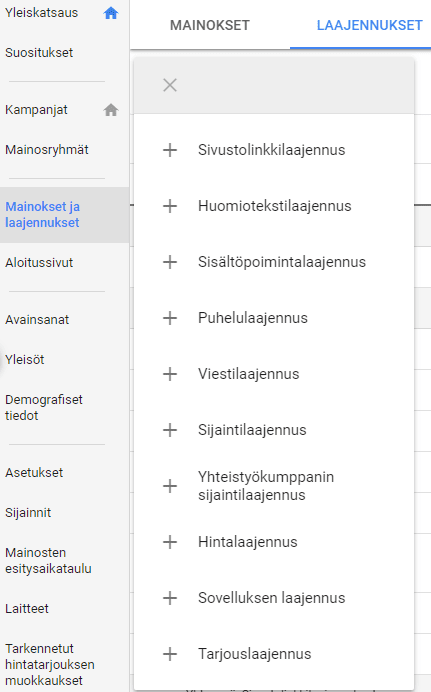Select Yhteistyökumppanin sijaintilaajennus entry
431x692 pixels.
(x=274, y=486)
